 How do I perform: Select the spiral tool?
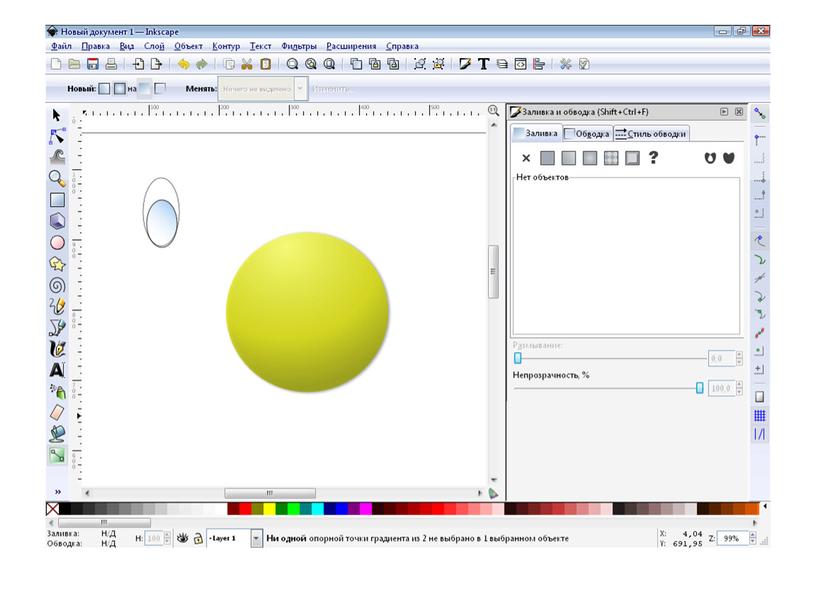coord(57,285)
